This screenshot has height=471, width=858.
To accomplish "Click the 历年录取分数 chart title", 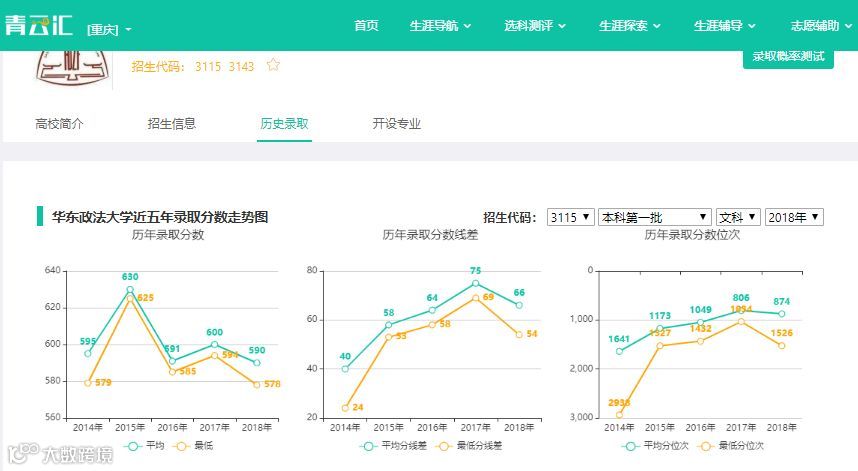I will [x=168, y=235].
